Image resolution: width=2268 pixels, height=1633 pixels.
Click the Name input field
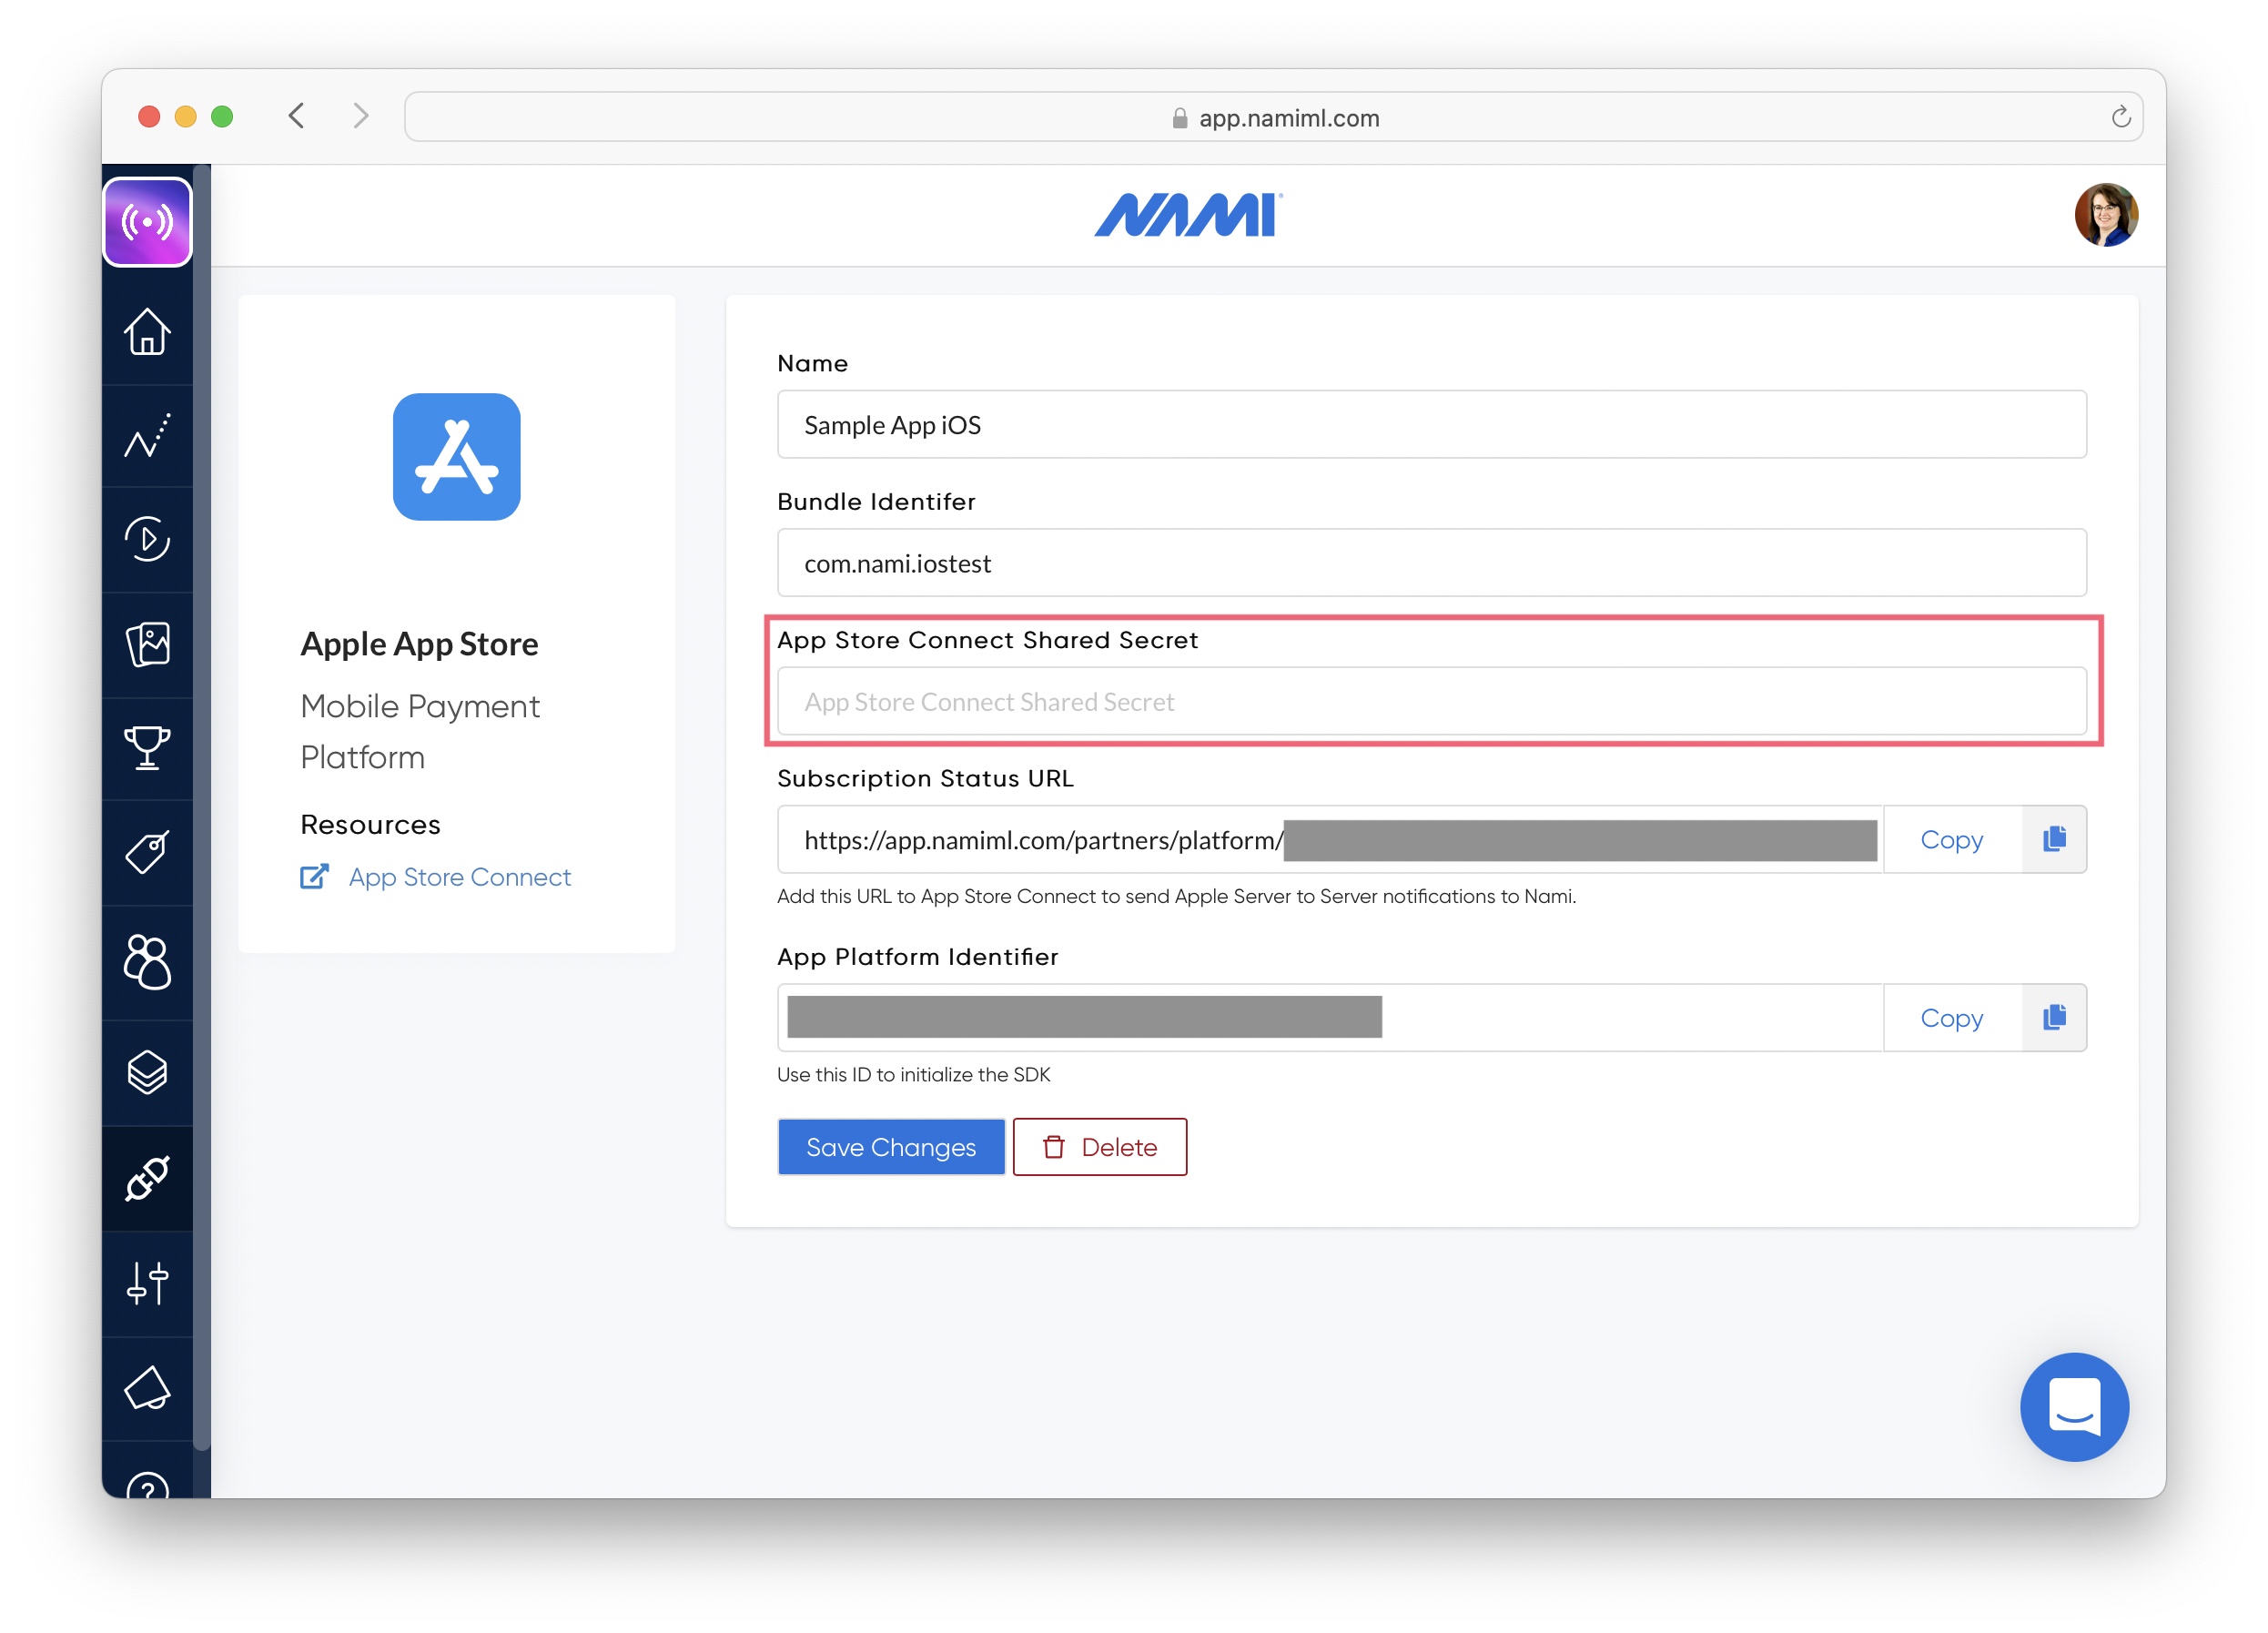(x=1430, y=425)
